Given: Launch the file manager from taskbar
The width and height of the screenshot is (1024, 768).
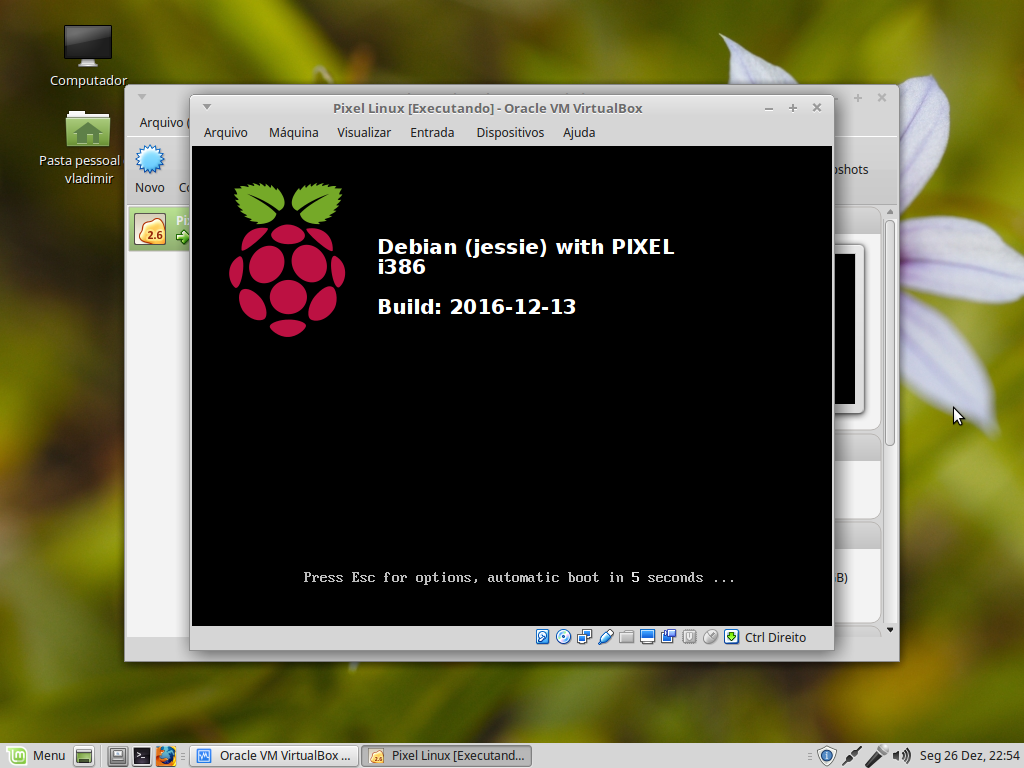Looking at the screenshot, I should click(x=118, y=756).
